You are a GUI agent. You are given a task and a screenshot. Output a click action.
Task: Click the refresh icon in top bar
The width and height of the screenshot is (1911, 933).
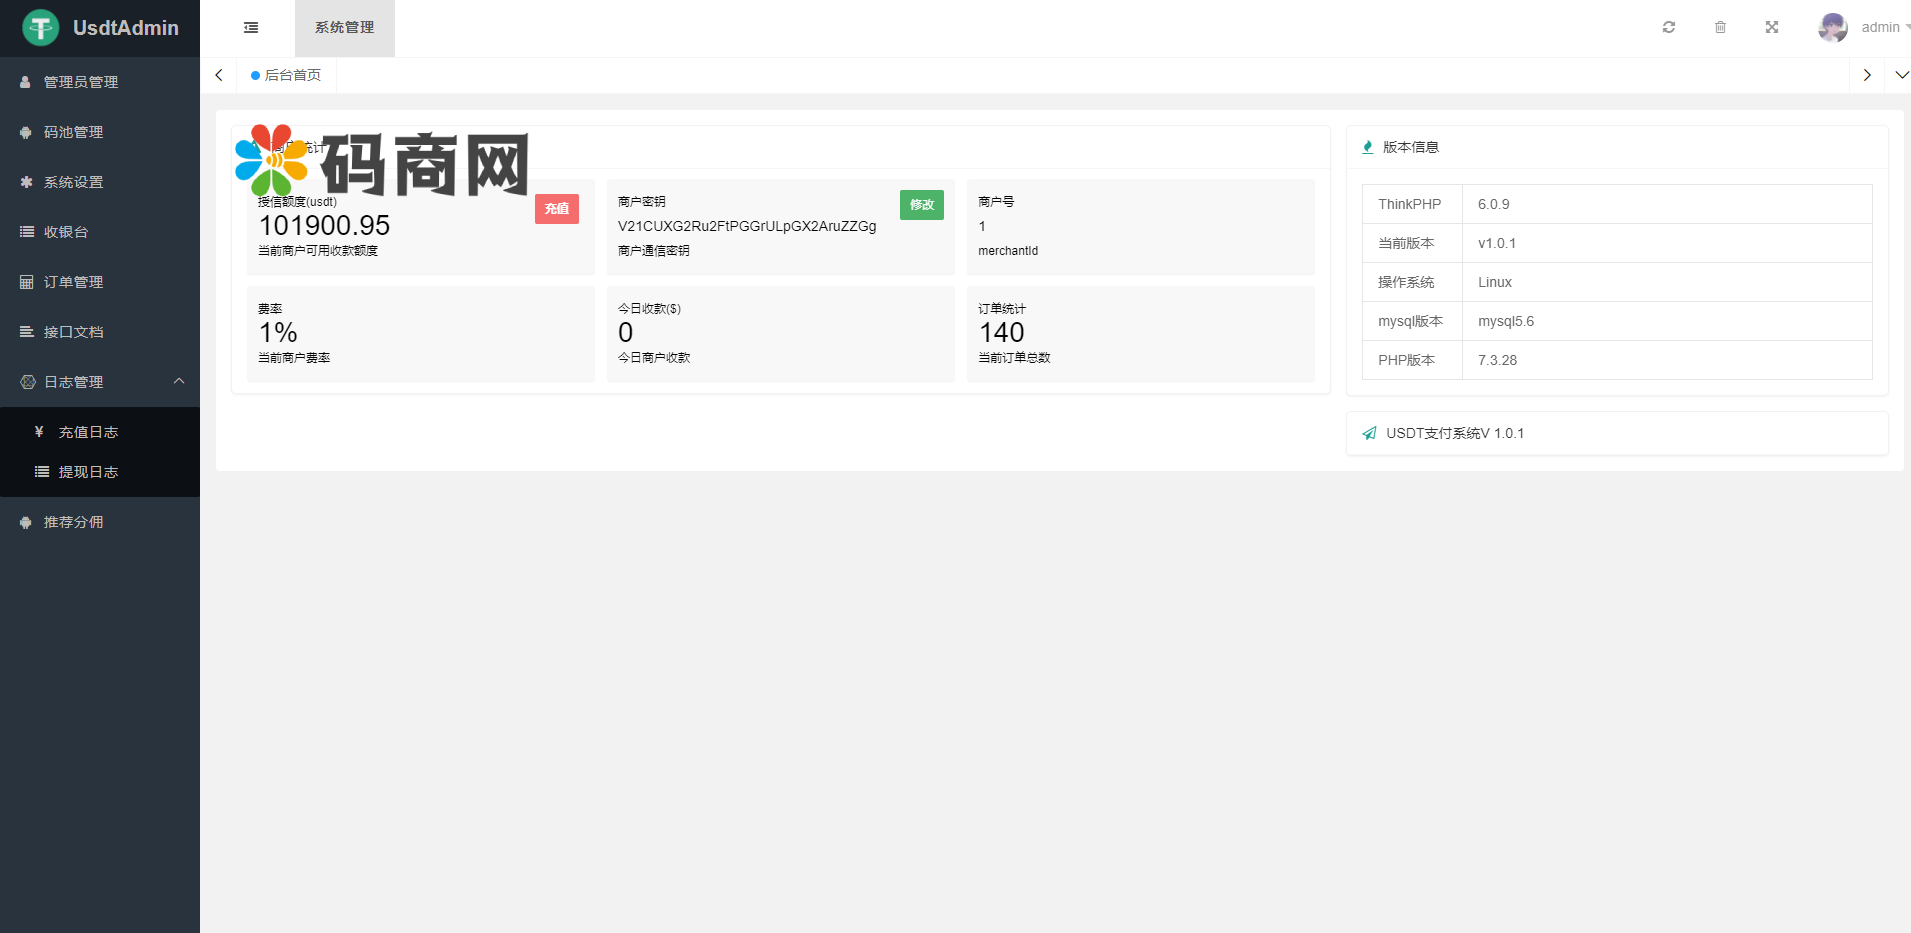tap(1669, 28)
